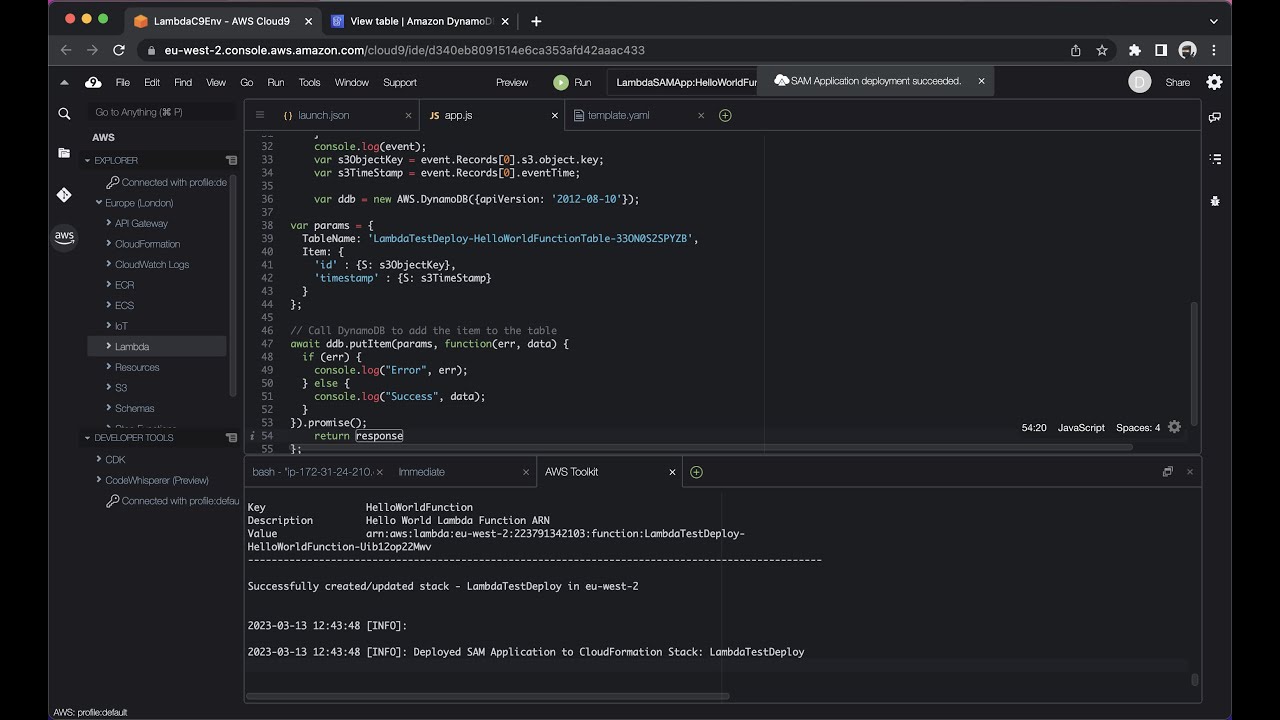This screenshot has height=720, width=1280.
Task: Open the Window menu
Action: (352, 83)
